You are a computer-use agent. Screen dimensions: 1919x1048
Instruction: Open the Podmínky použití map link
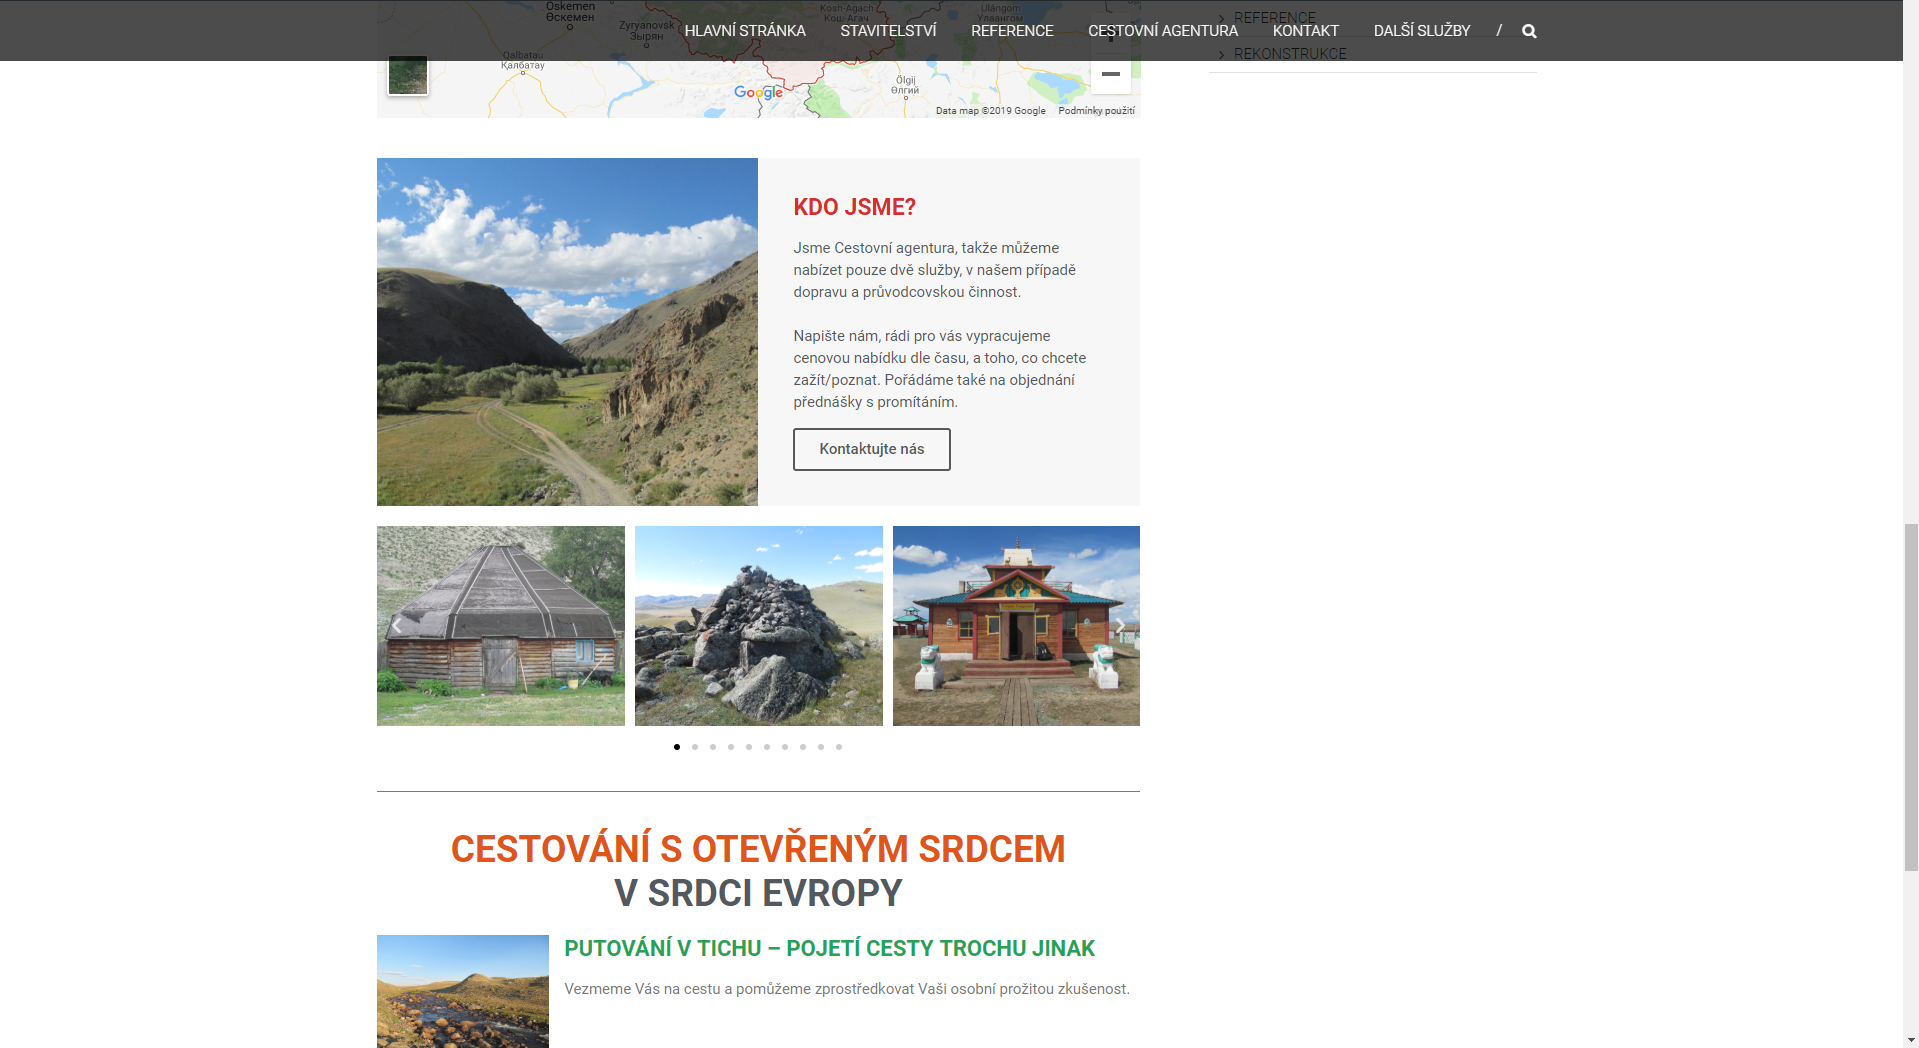(x=1096, y=111)
